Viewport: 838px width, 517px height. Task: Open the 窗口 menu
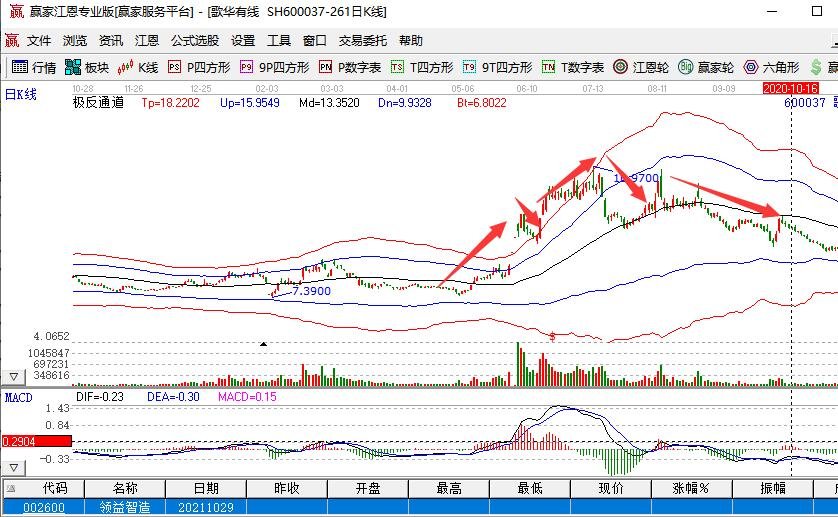pos(314,41)
